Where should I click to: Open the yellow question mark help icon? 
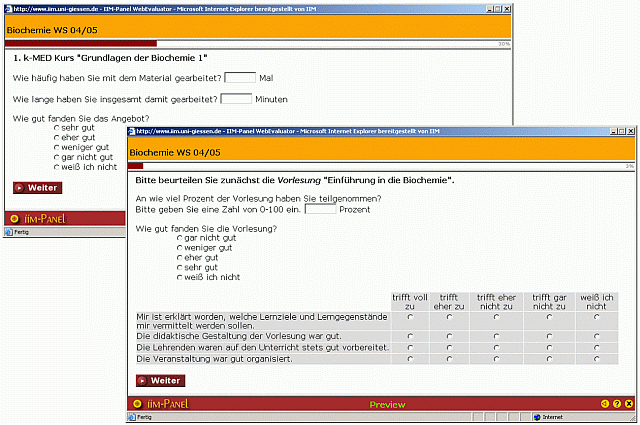(x=617, y=404)
